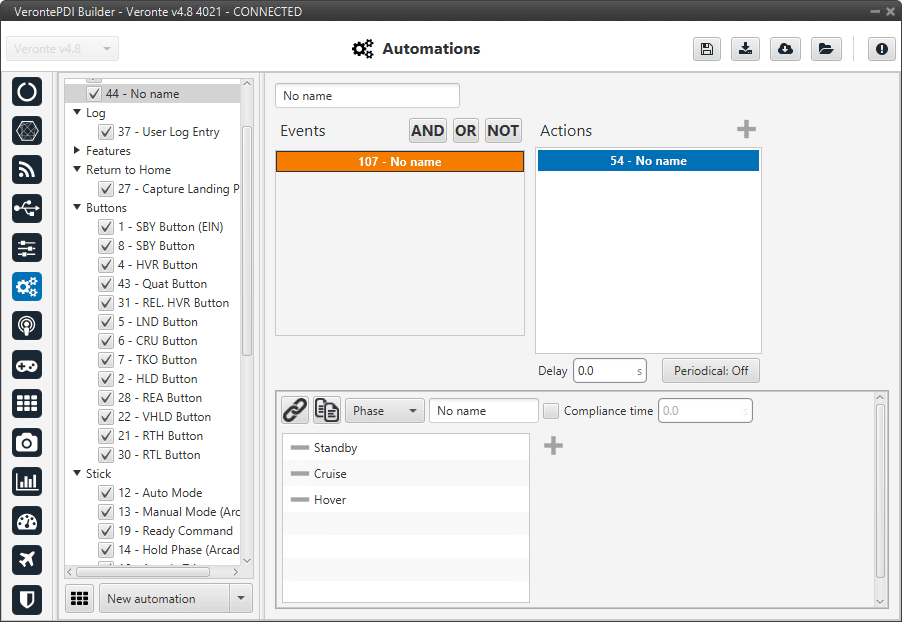This screenshot has height=622, width=902.
Task: Select the 21 - RTH Button automation
Action: pyautogui.click(x=160, y=436)
